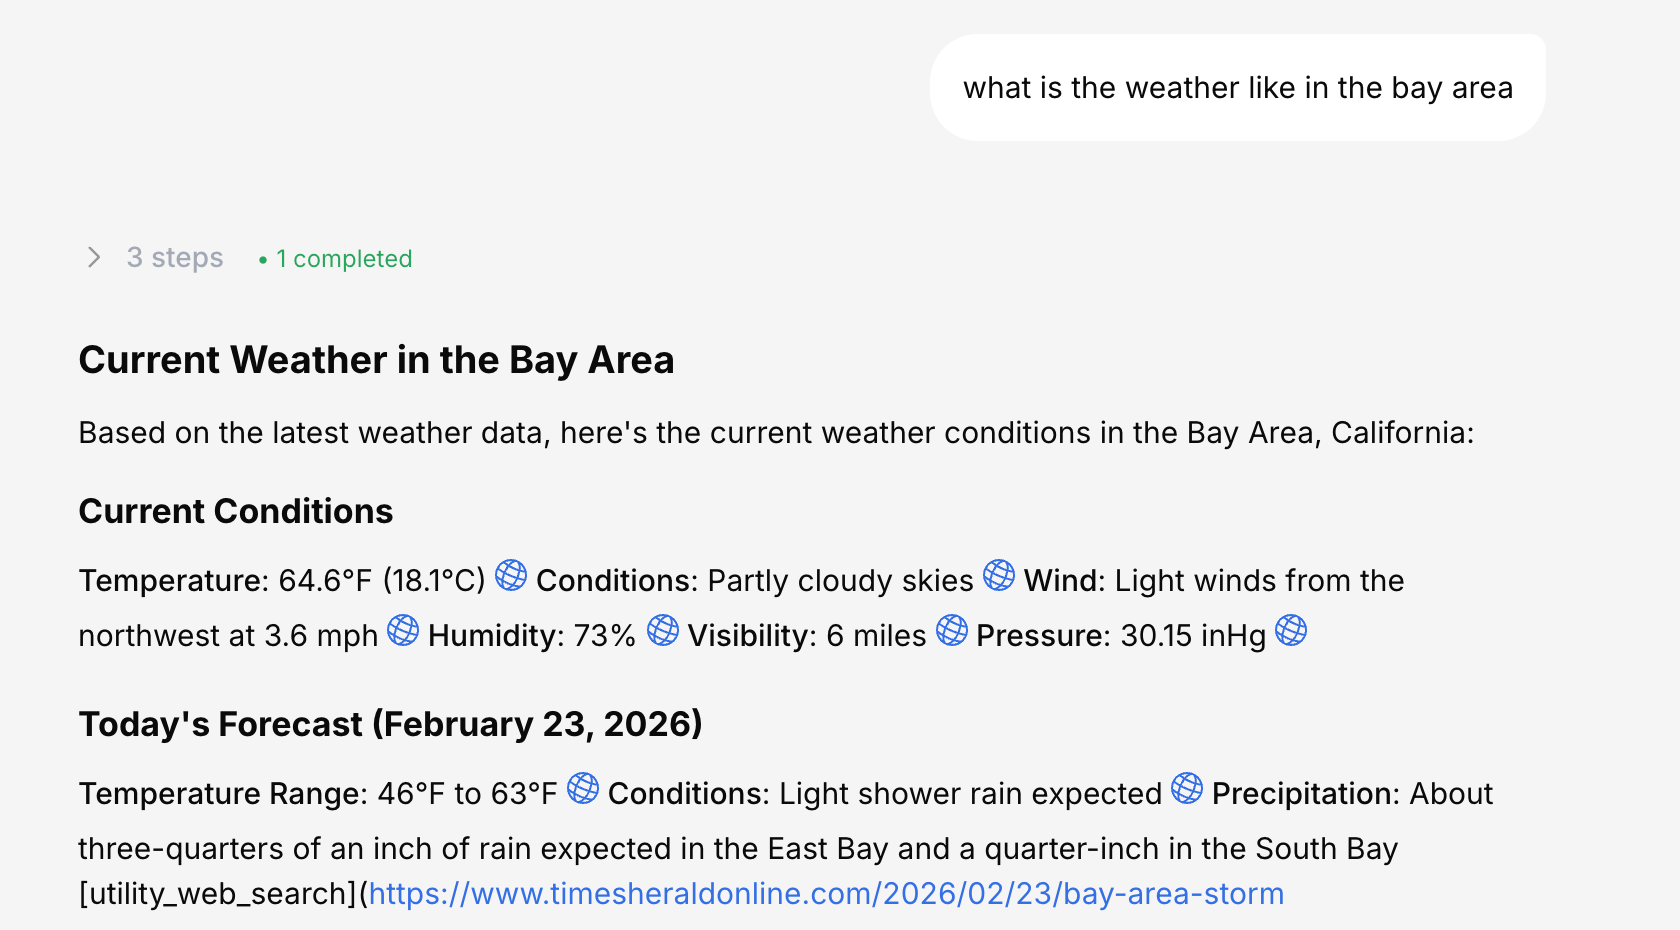Click the "Current Conditions" subheading
The image size is (1680, 930).
click(x=236, y=511)
